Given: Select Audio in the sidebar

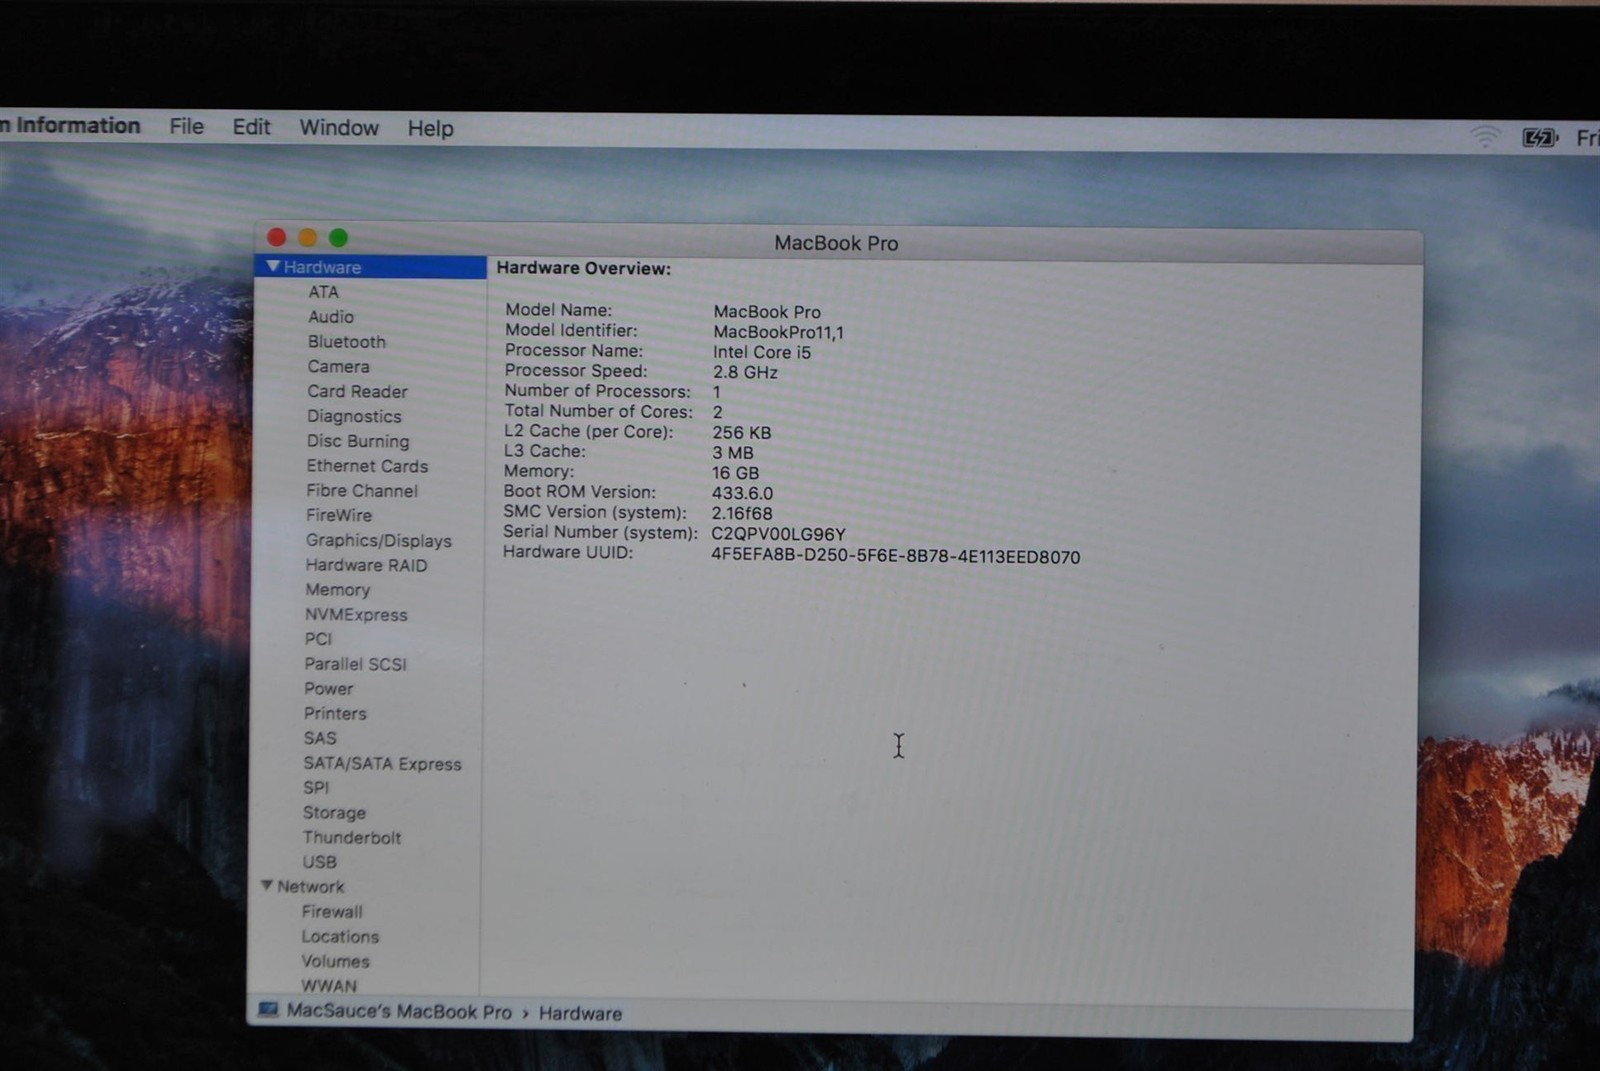Looking at the screenshot, I should (x=331, y=317).
